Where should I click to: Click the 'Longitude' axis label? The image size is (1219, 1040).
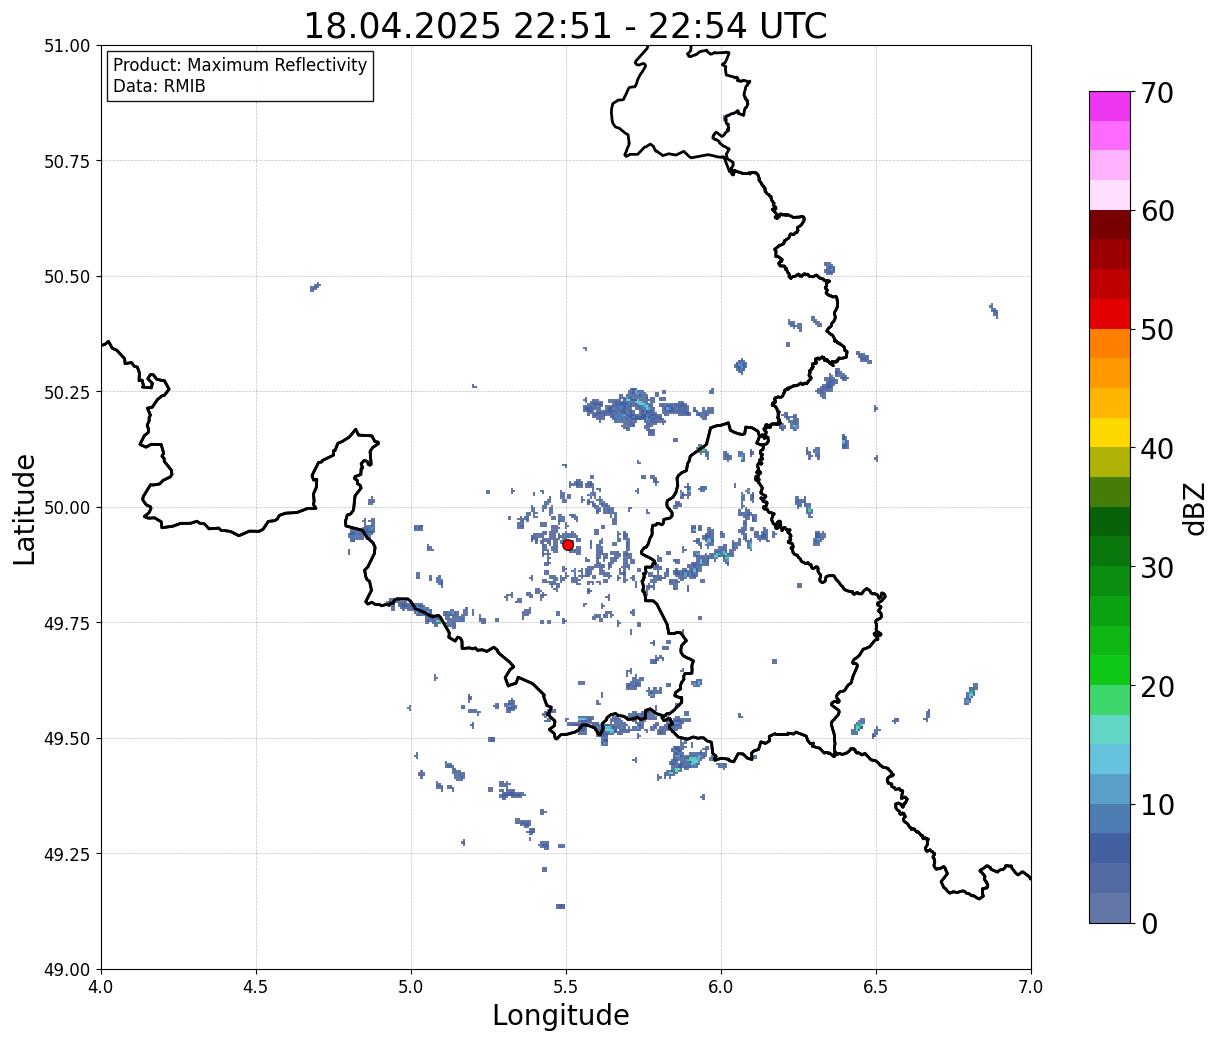tap(561, 1015)
